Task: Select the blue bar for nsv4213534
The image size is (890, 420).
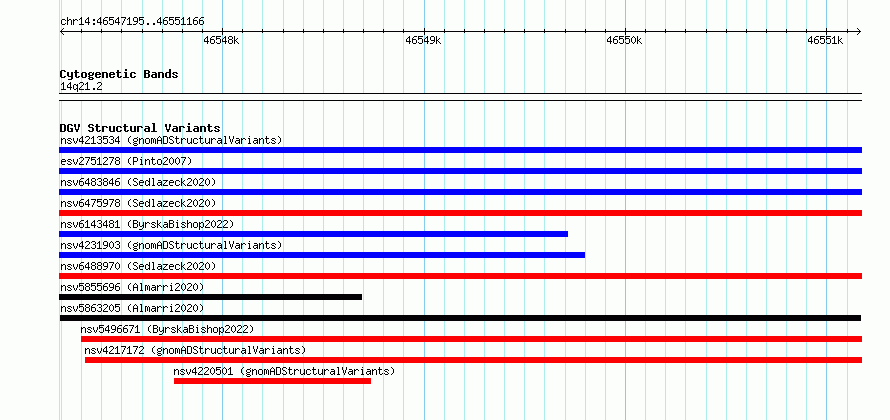Action: pos(460,150)
